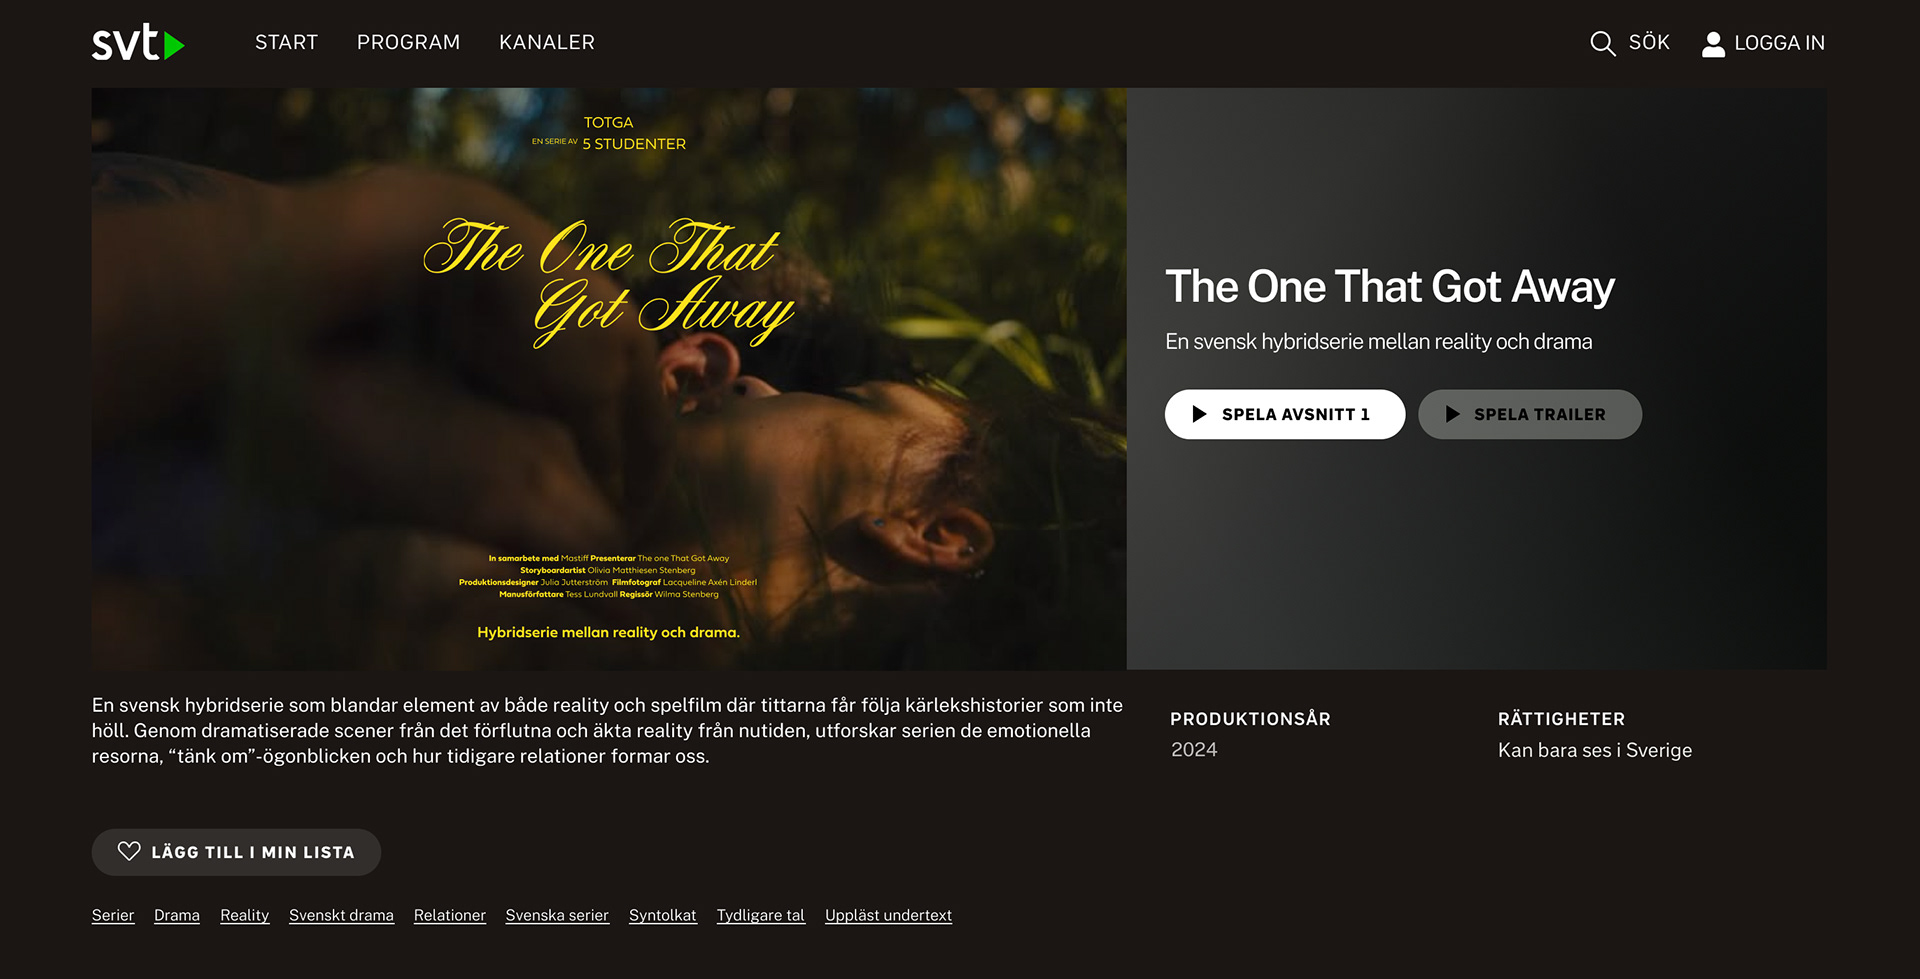
Task: Click the user profile icon
Action: pos(1713,44)
